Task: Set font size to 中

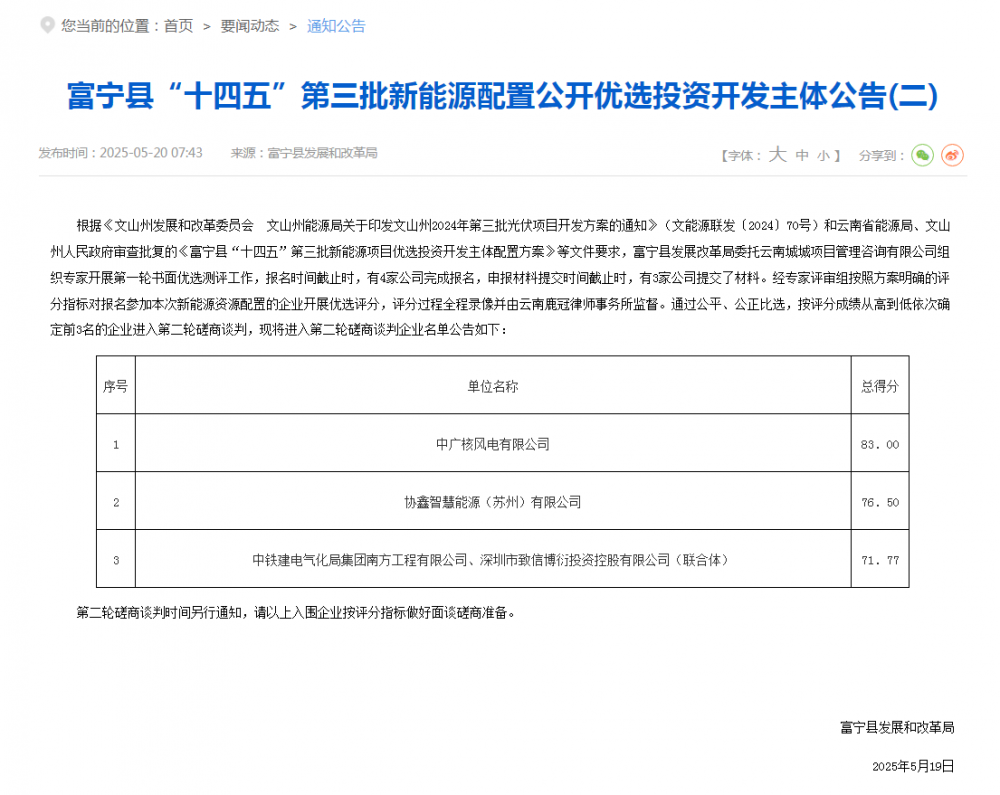Action: tap(802, 155)
